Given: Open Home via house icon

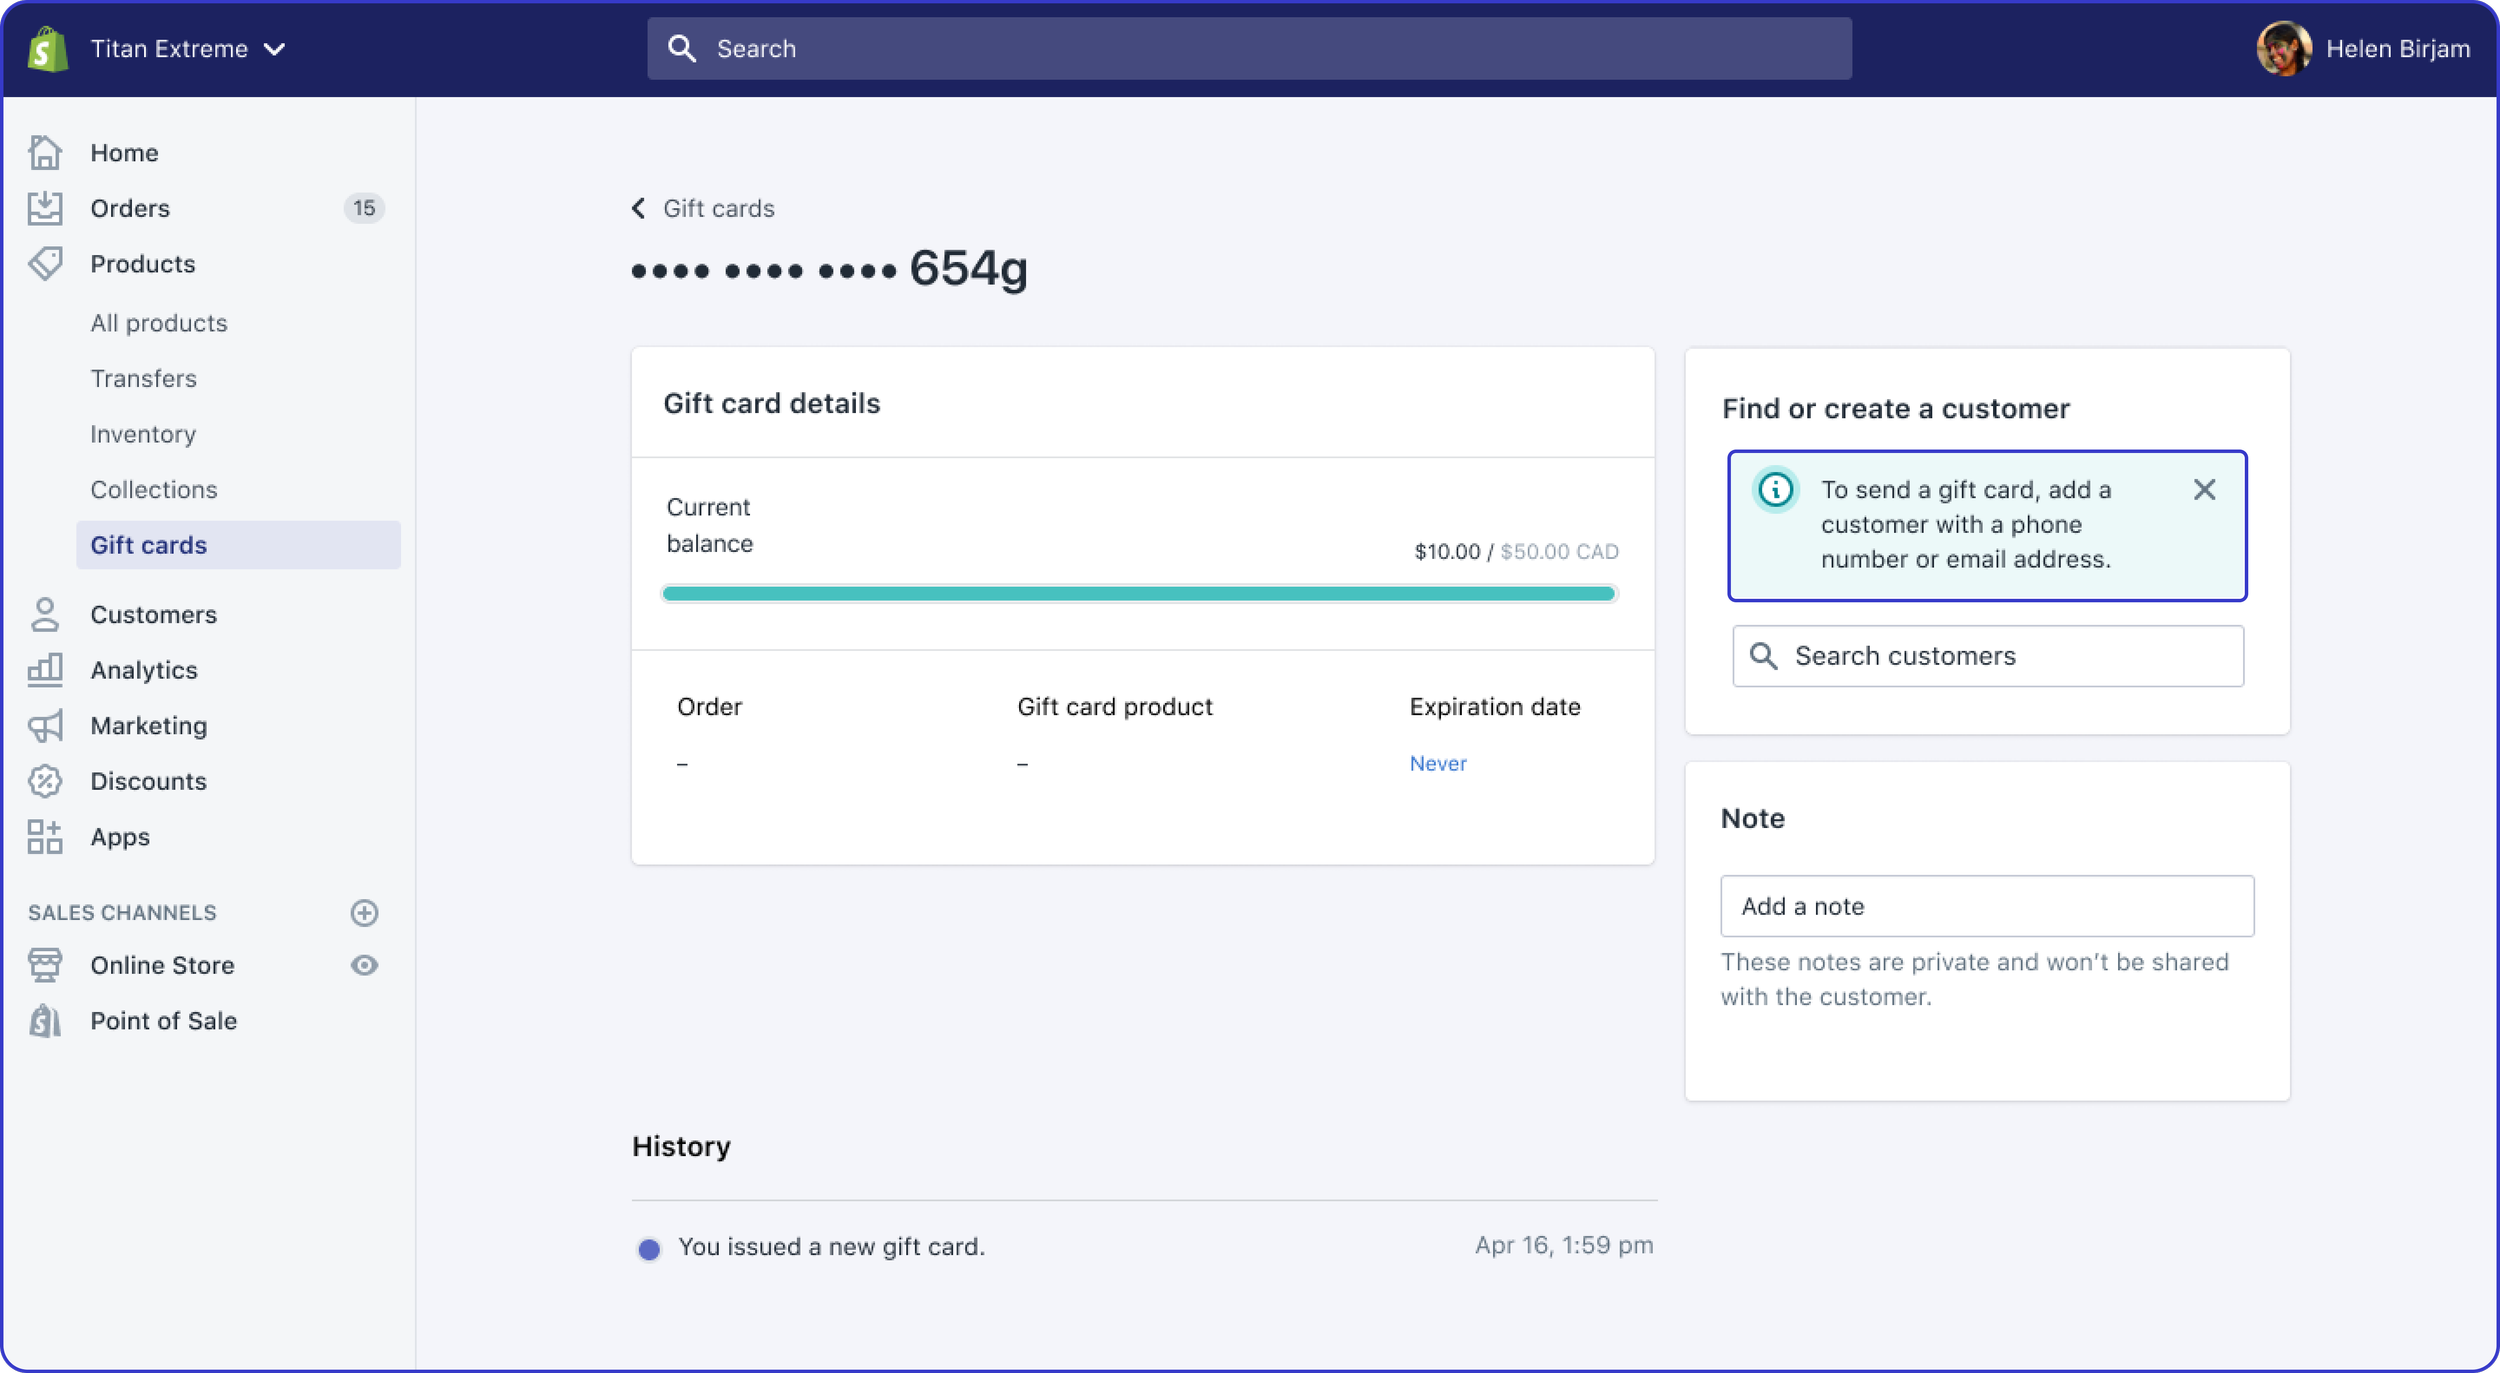Looking at the screenshot, I should (x=45, y=152).
